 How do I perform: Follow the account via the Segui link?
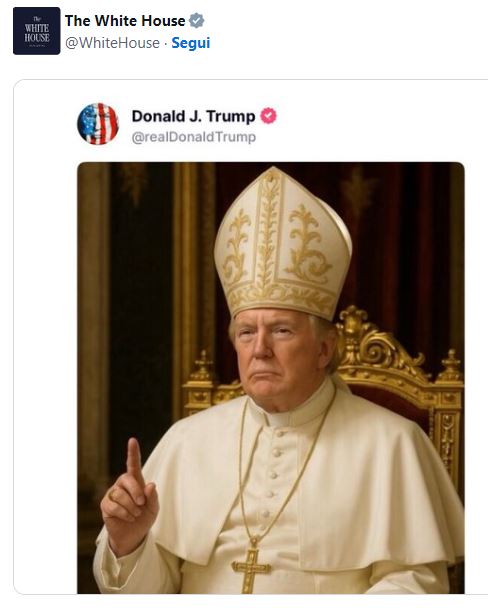[x=191, y=43]
